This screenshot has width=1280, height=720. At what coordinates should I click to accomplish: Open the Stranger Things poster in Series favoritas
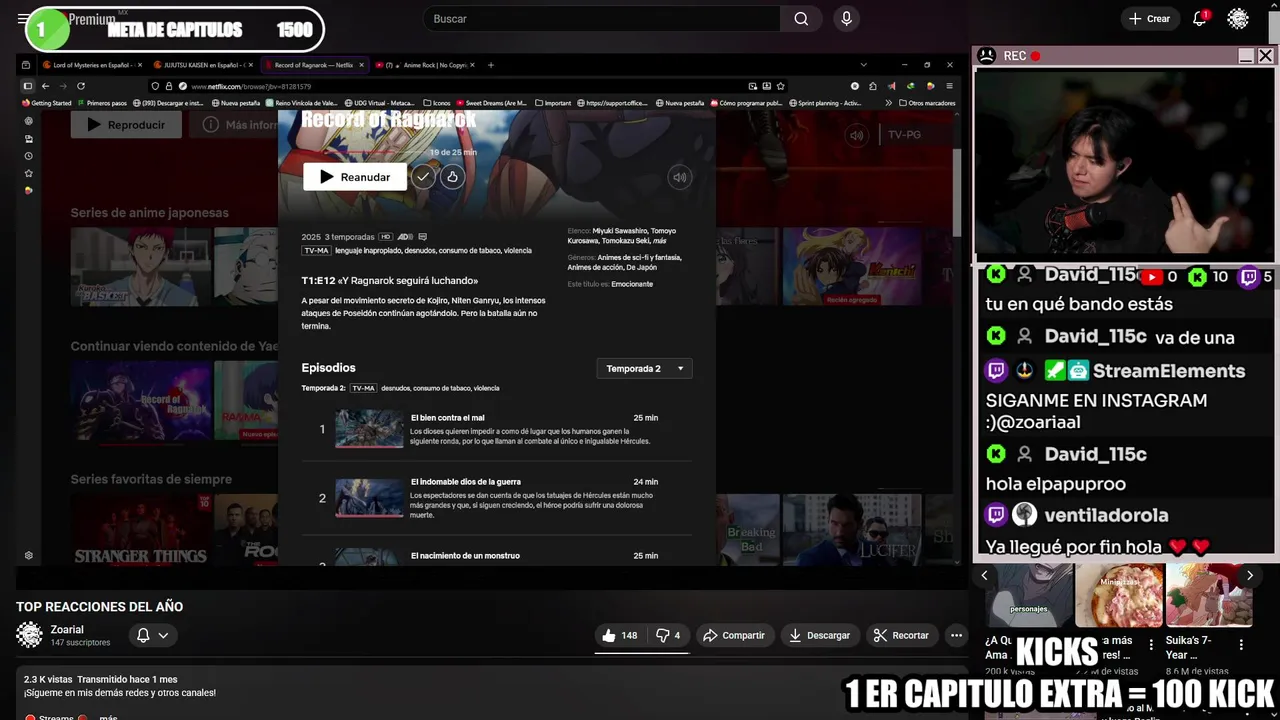[x=140, y=529]
